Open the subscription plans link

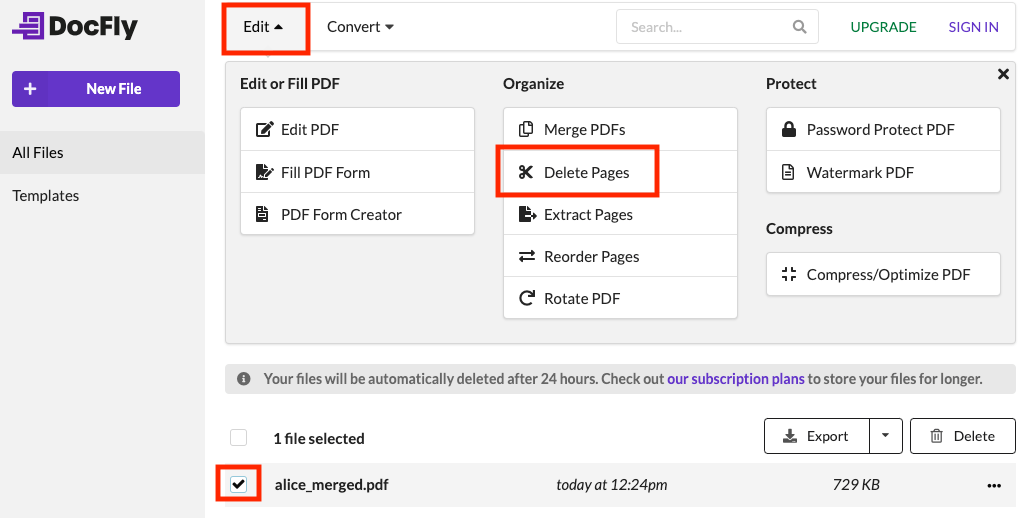[x=735, y=379]
